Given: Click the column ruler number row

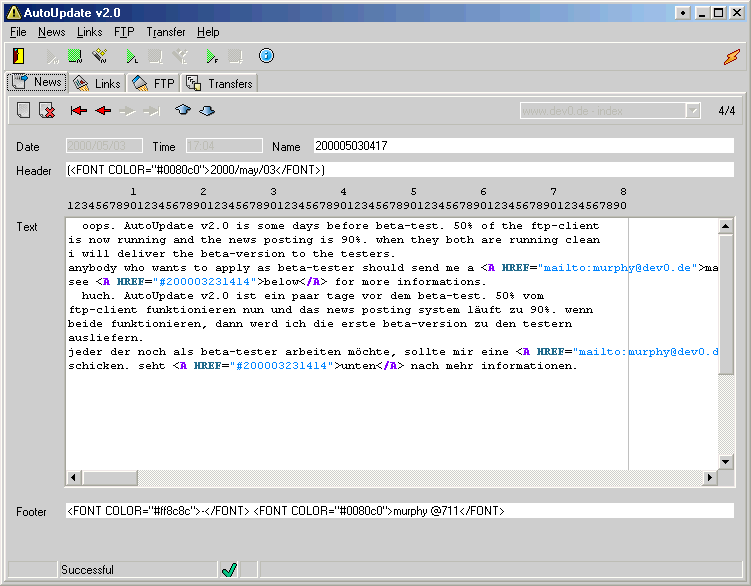Looking at the screenshot, I should [x=347, y=206].
